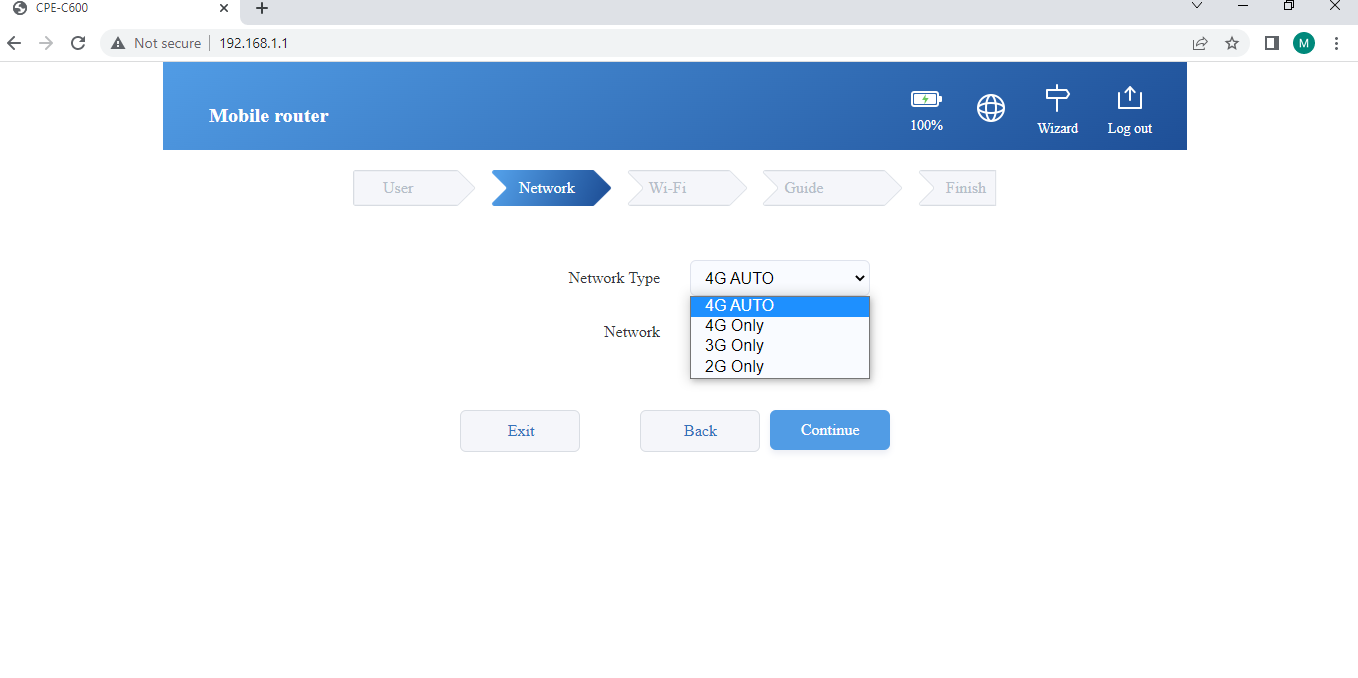
Task: Click the Network Type dropdown box
Action: tap(780, 278)
